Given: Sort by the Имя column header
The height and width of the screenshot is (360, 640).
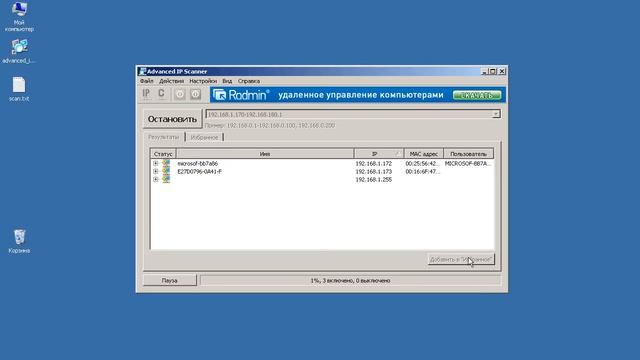Looking at the screenshot, I should [265, 154].
